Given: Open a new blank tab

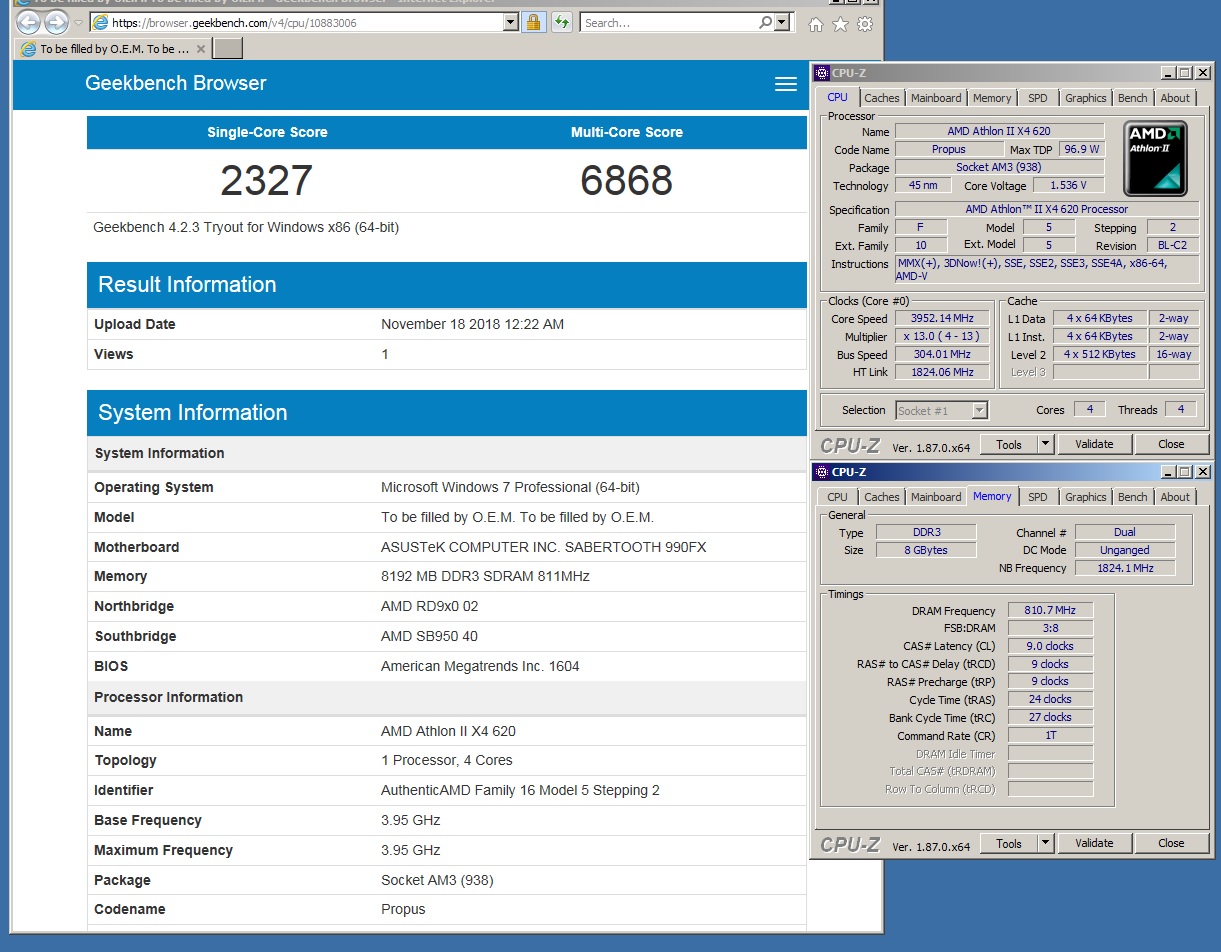Looking at the screenshot, I should tap(228, 48).
